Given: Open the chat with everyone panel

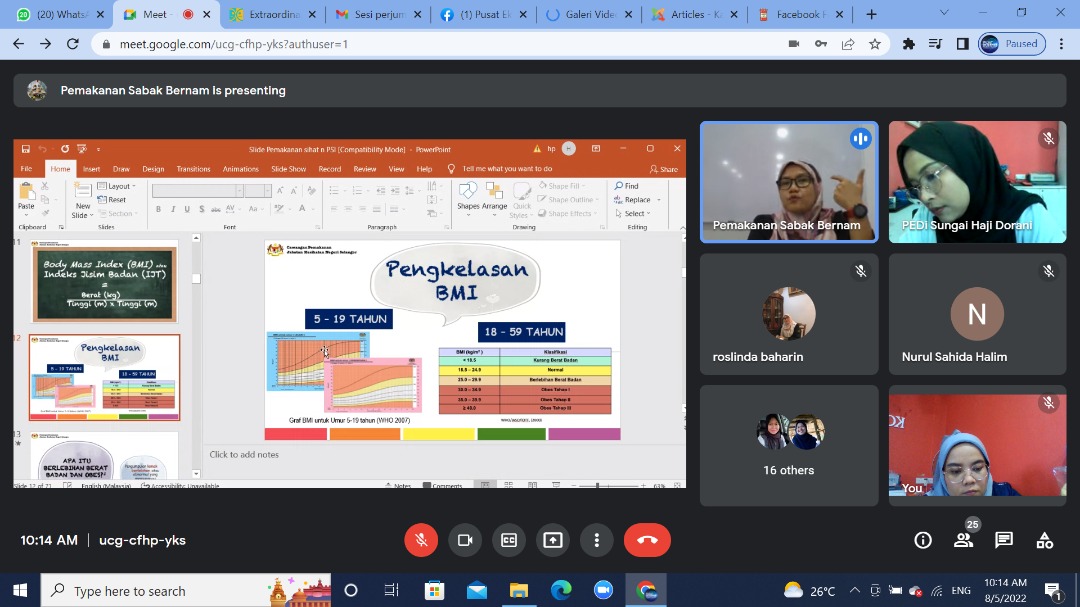Looking at the screenshot, I should pos(1004,540).
